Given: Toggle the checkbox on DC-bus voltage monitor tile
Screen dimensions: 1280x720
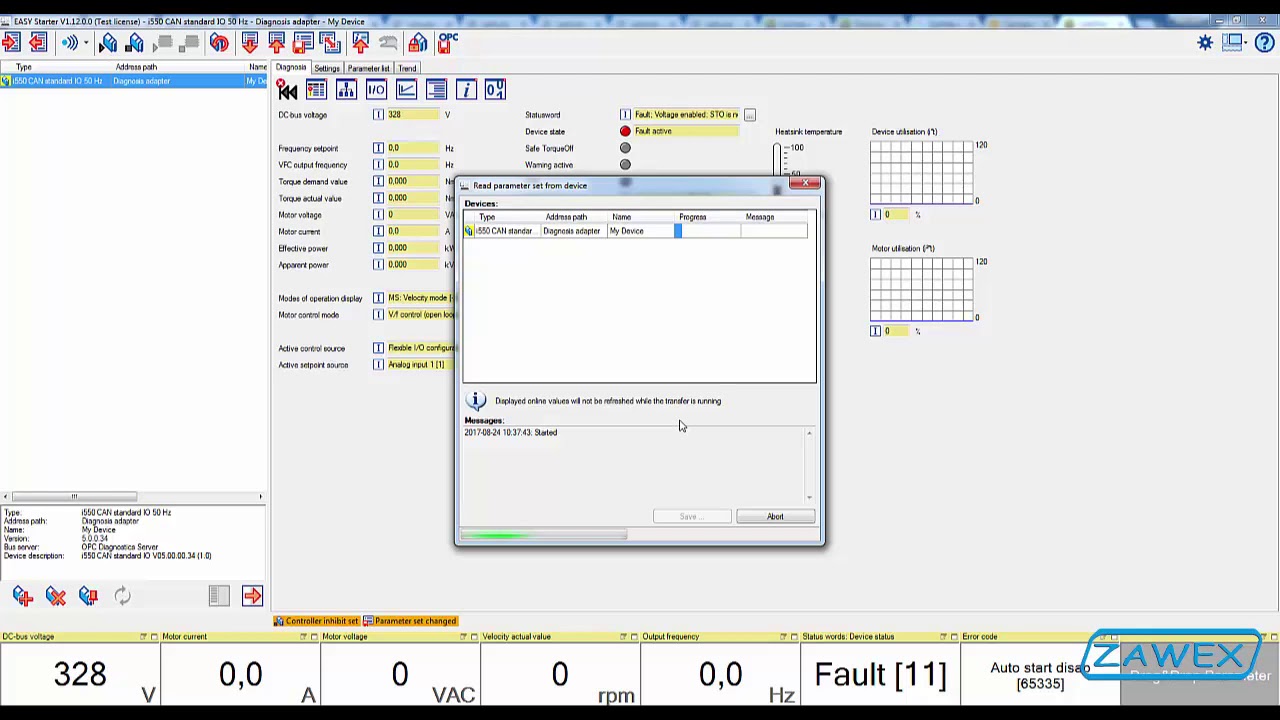Looking at the screenshot, I should click(x=154, y=637).
